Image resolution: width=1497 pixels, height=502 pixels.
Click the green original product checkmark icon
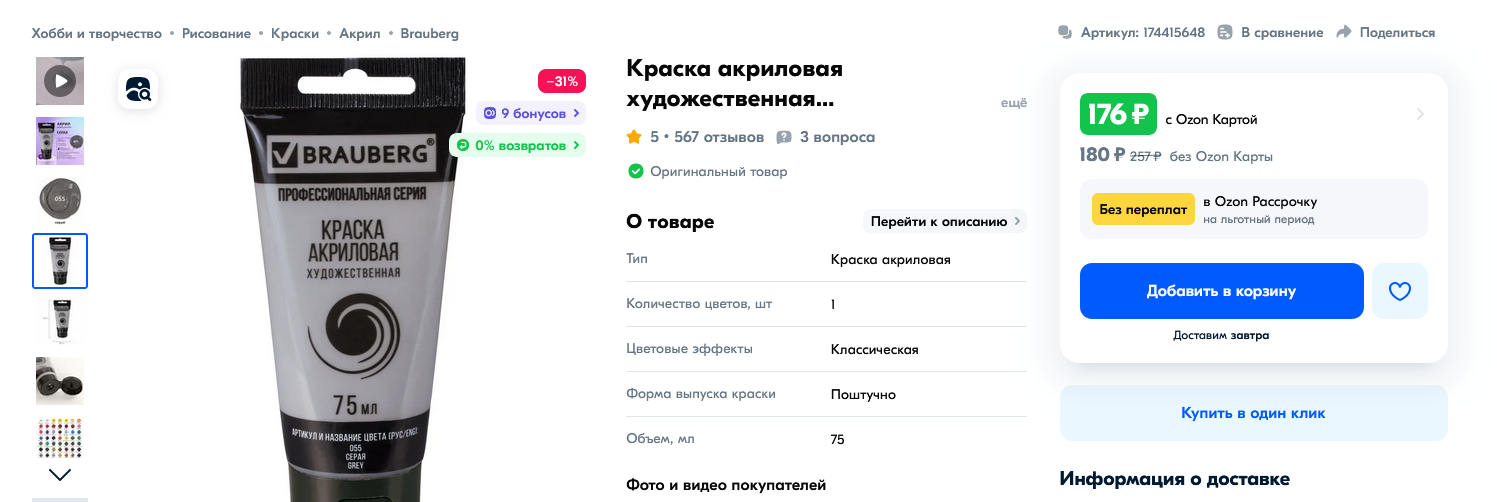tap(635, 171)
